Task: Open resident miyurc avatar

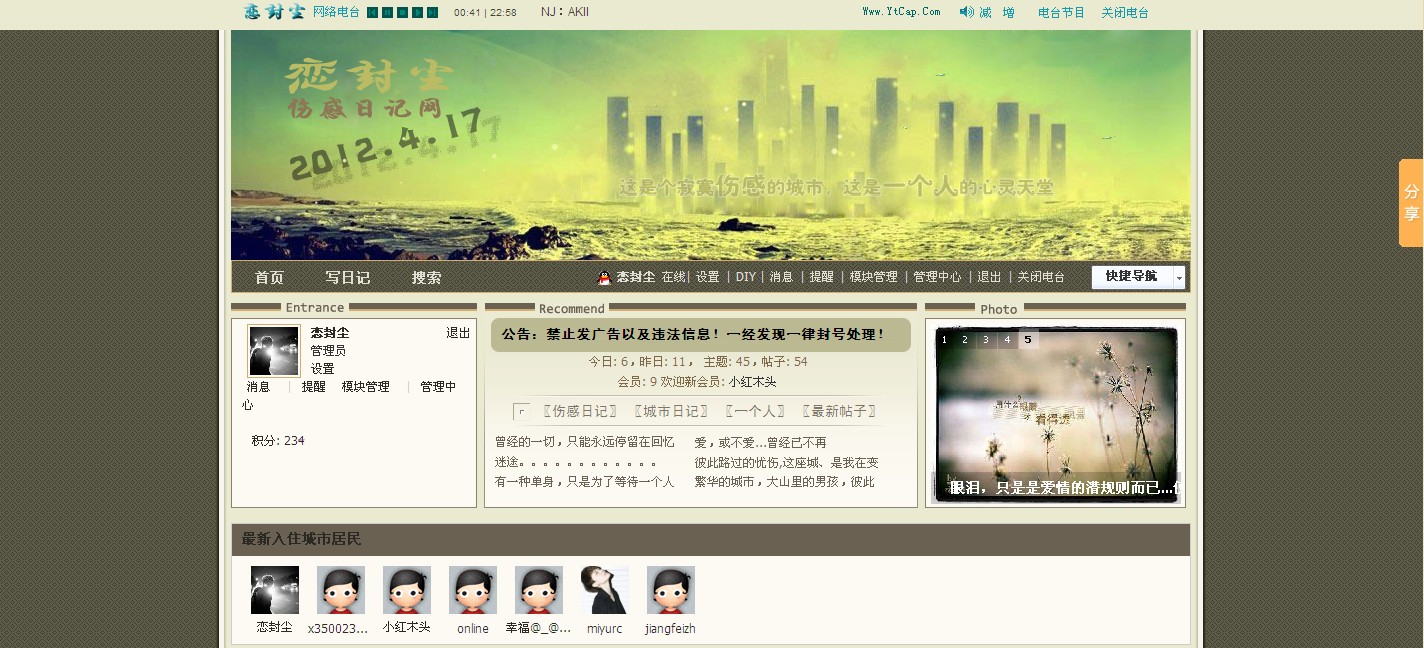Action: (x=605, y=590)
